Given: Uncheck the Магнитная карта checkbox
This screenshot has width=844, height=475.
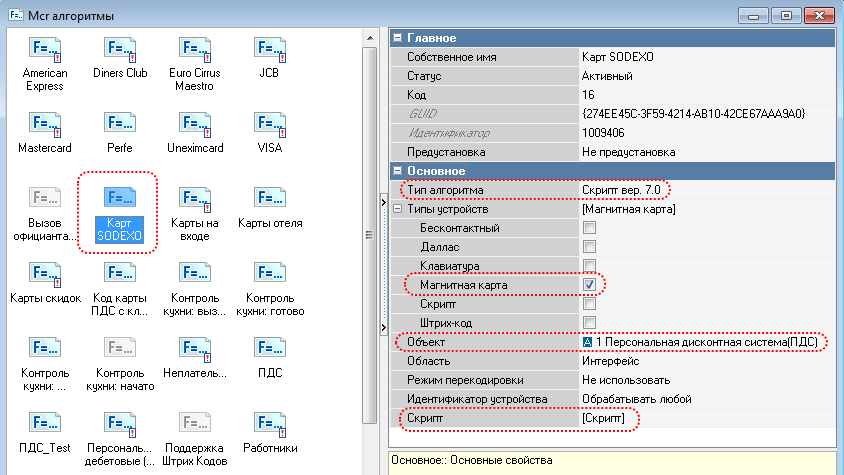Looking at the screenshot, I should pyautogui.click(x=590, y=285).
